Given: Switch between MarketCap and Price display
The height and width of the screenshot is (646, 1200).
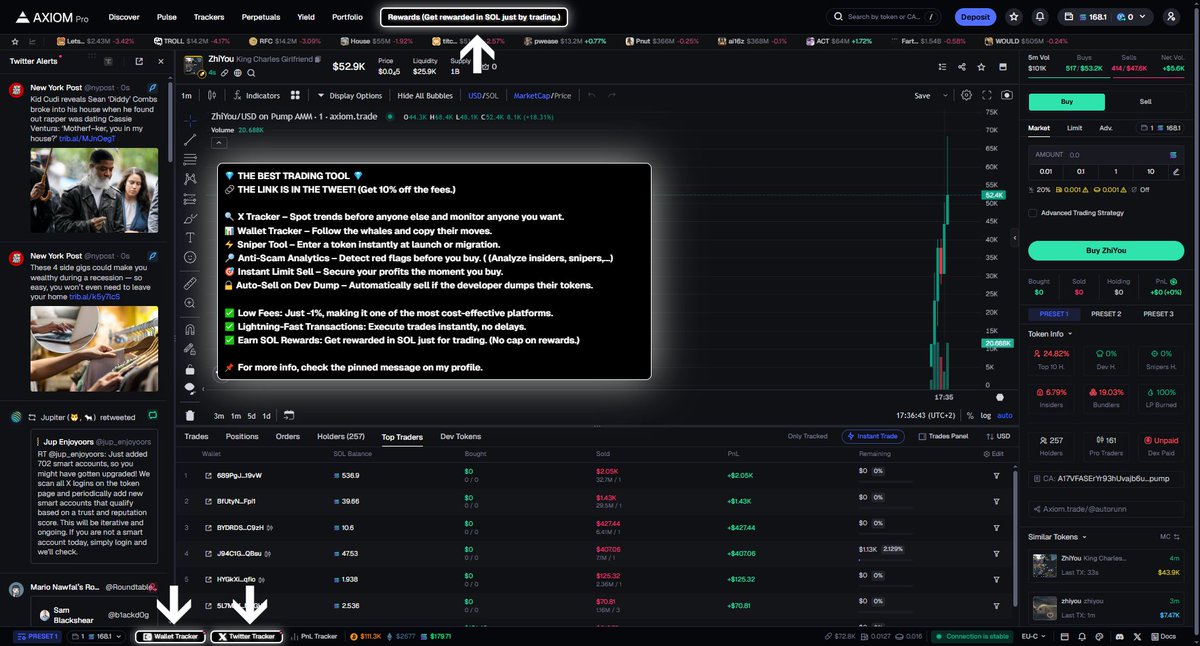Looking at the screenshot, I should 542,95.
